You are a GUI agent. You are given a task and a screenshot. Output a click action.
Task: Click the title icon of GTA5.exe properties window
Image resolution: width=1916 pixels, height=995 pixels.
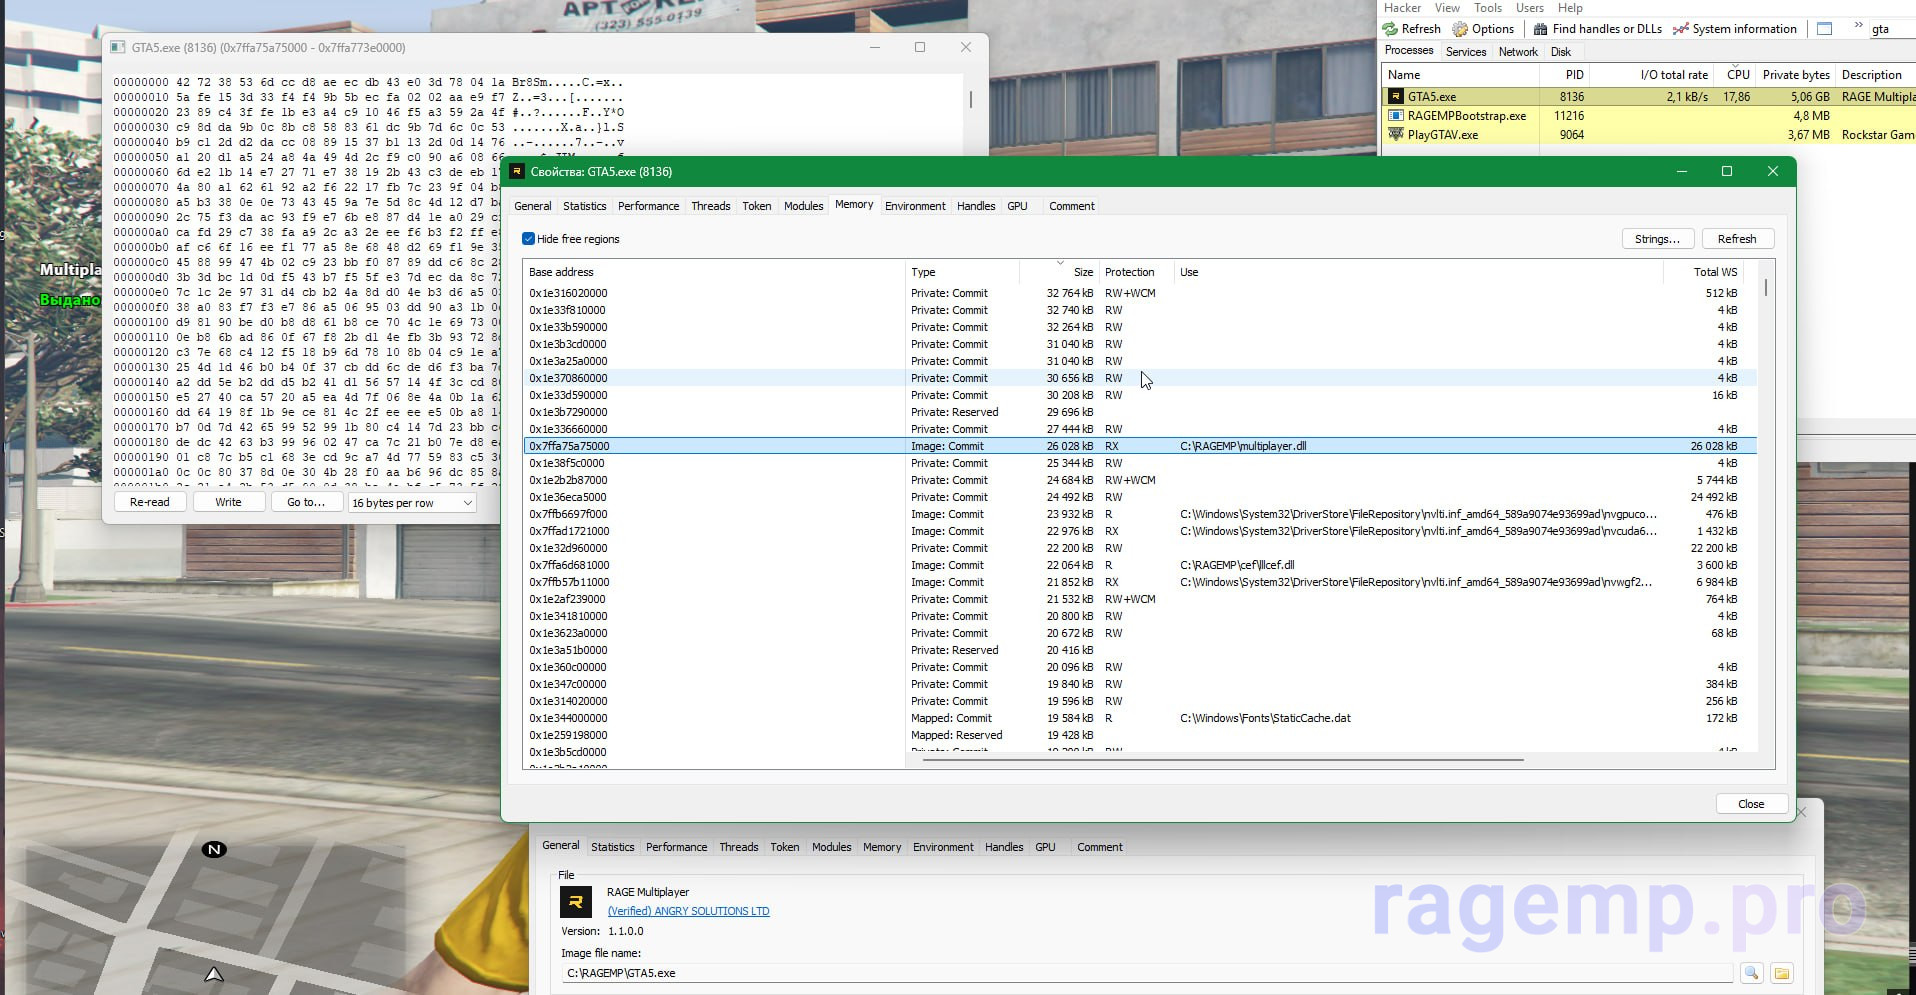coord(517,172)
